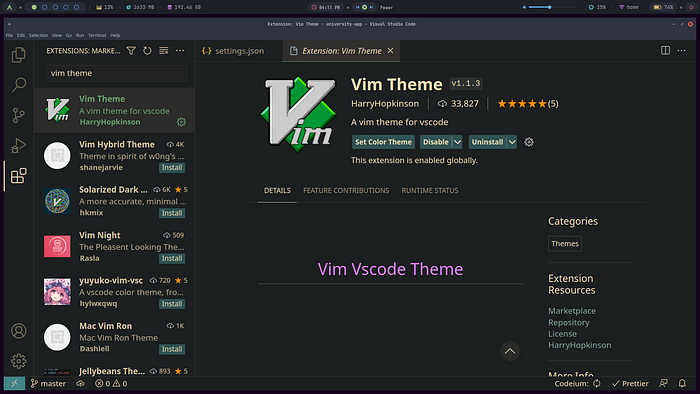Open the Repository resource link

click(569, 322)
